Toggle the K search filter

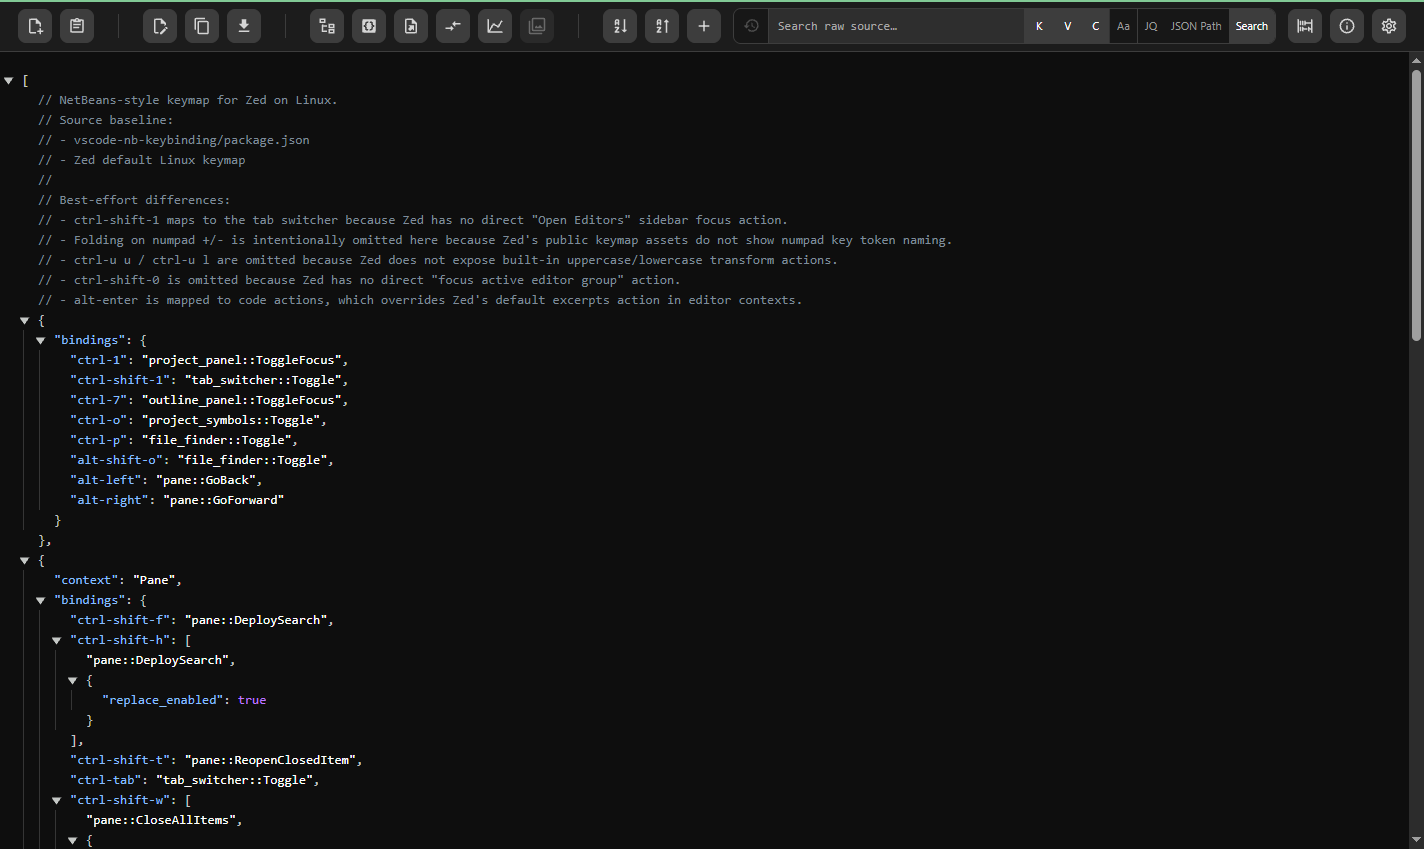[1040, 26]
